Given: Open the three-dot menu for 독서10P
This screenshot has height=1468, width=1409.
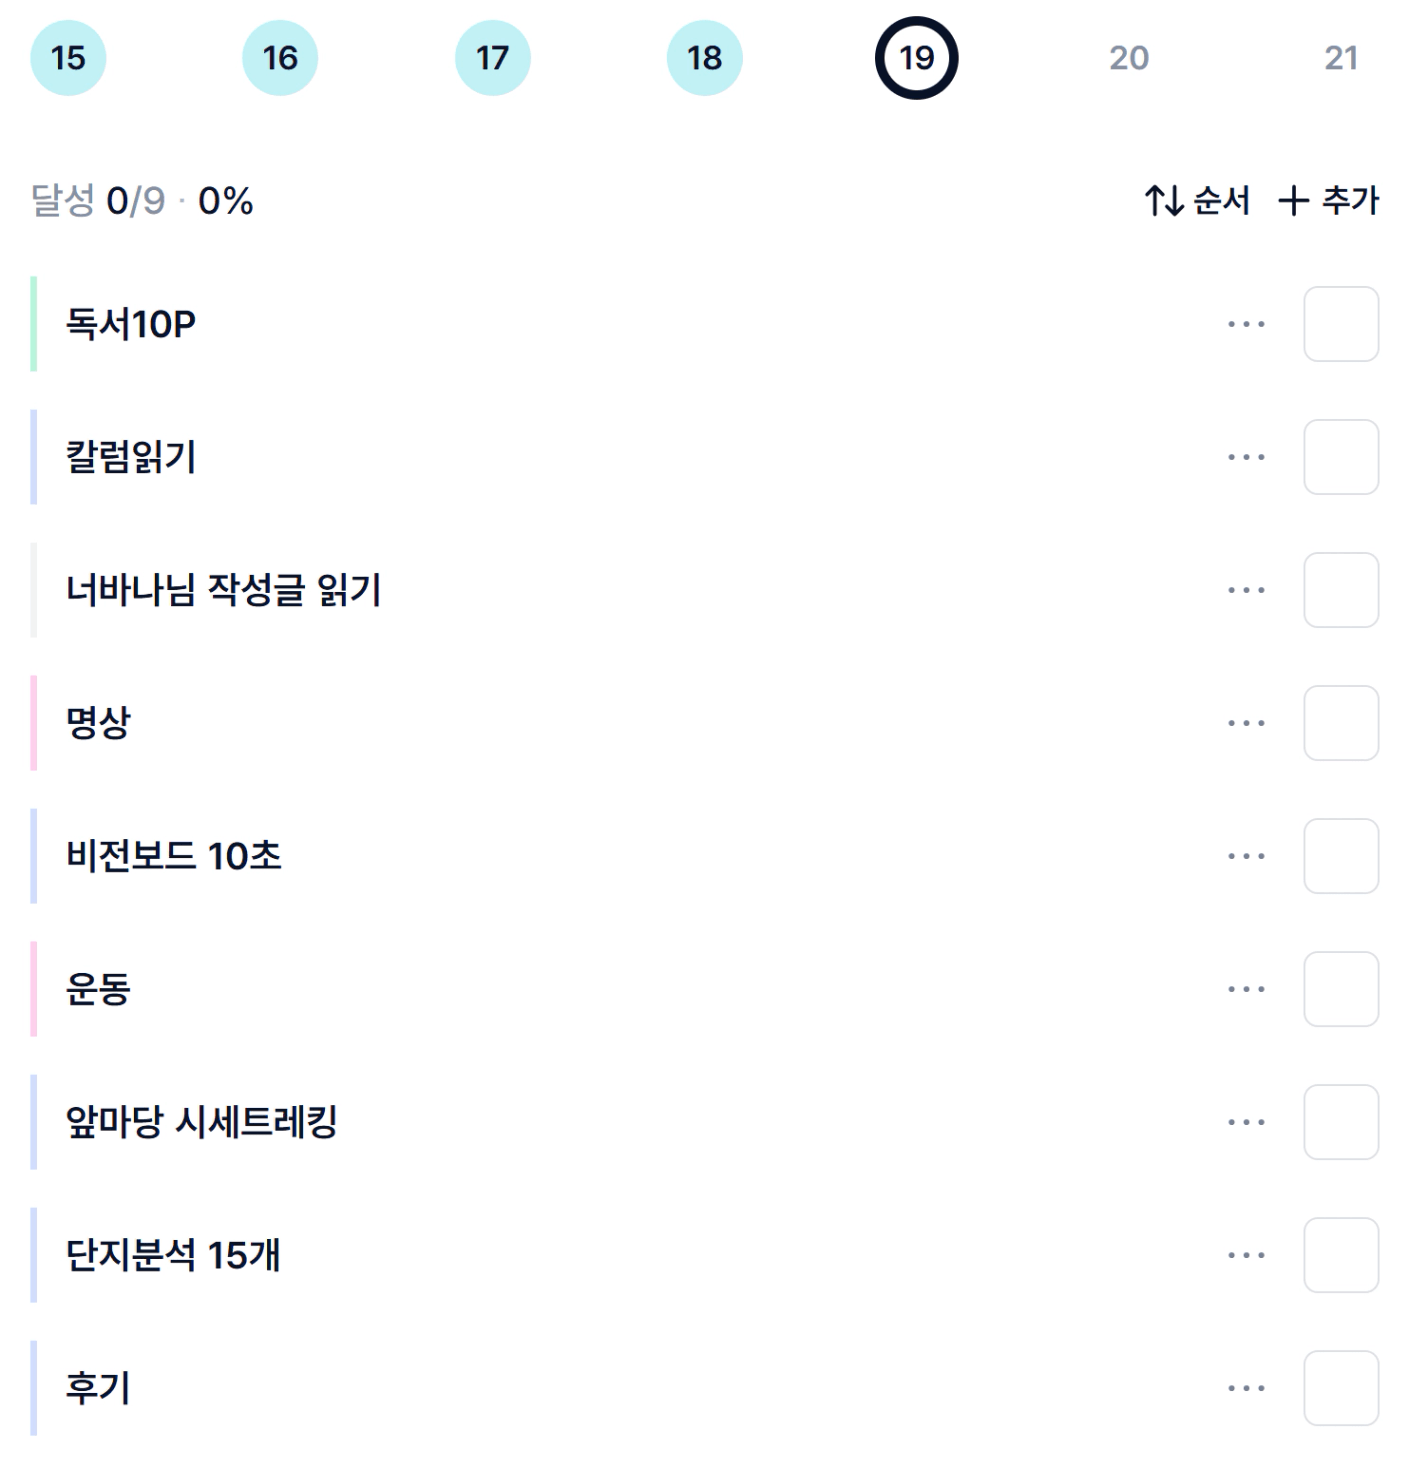Looking at the screenshot, I should (x=1246, y=324).
